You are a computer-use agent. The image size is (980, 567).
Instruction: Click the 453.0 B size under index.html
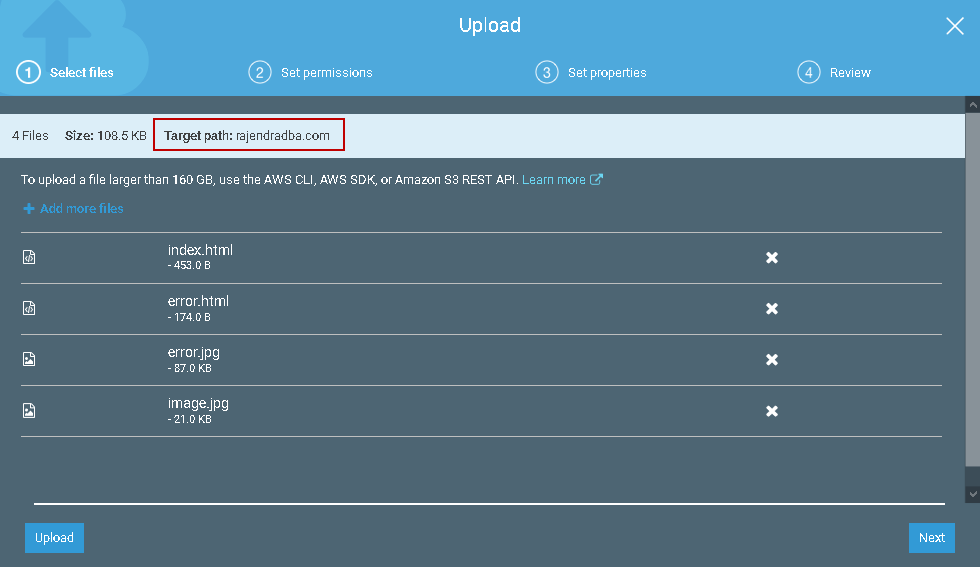pos(189,266)
